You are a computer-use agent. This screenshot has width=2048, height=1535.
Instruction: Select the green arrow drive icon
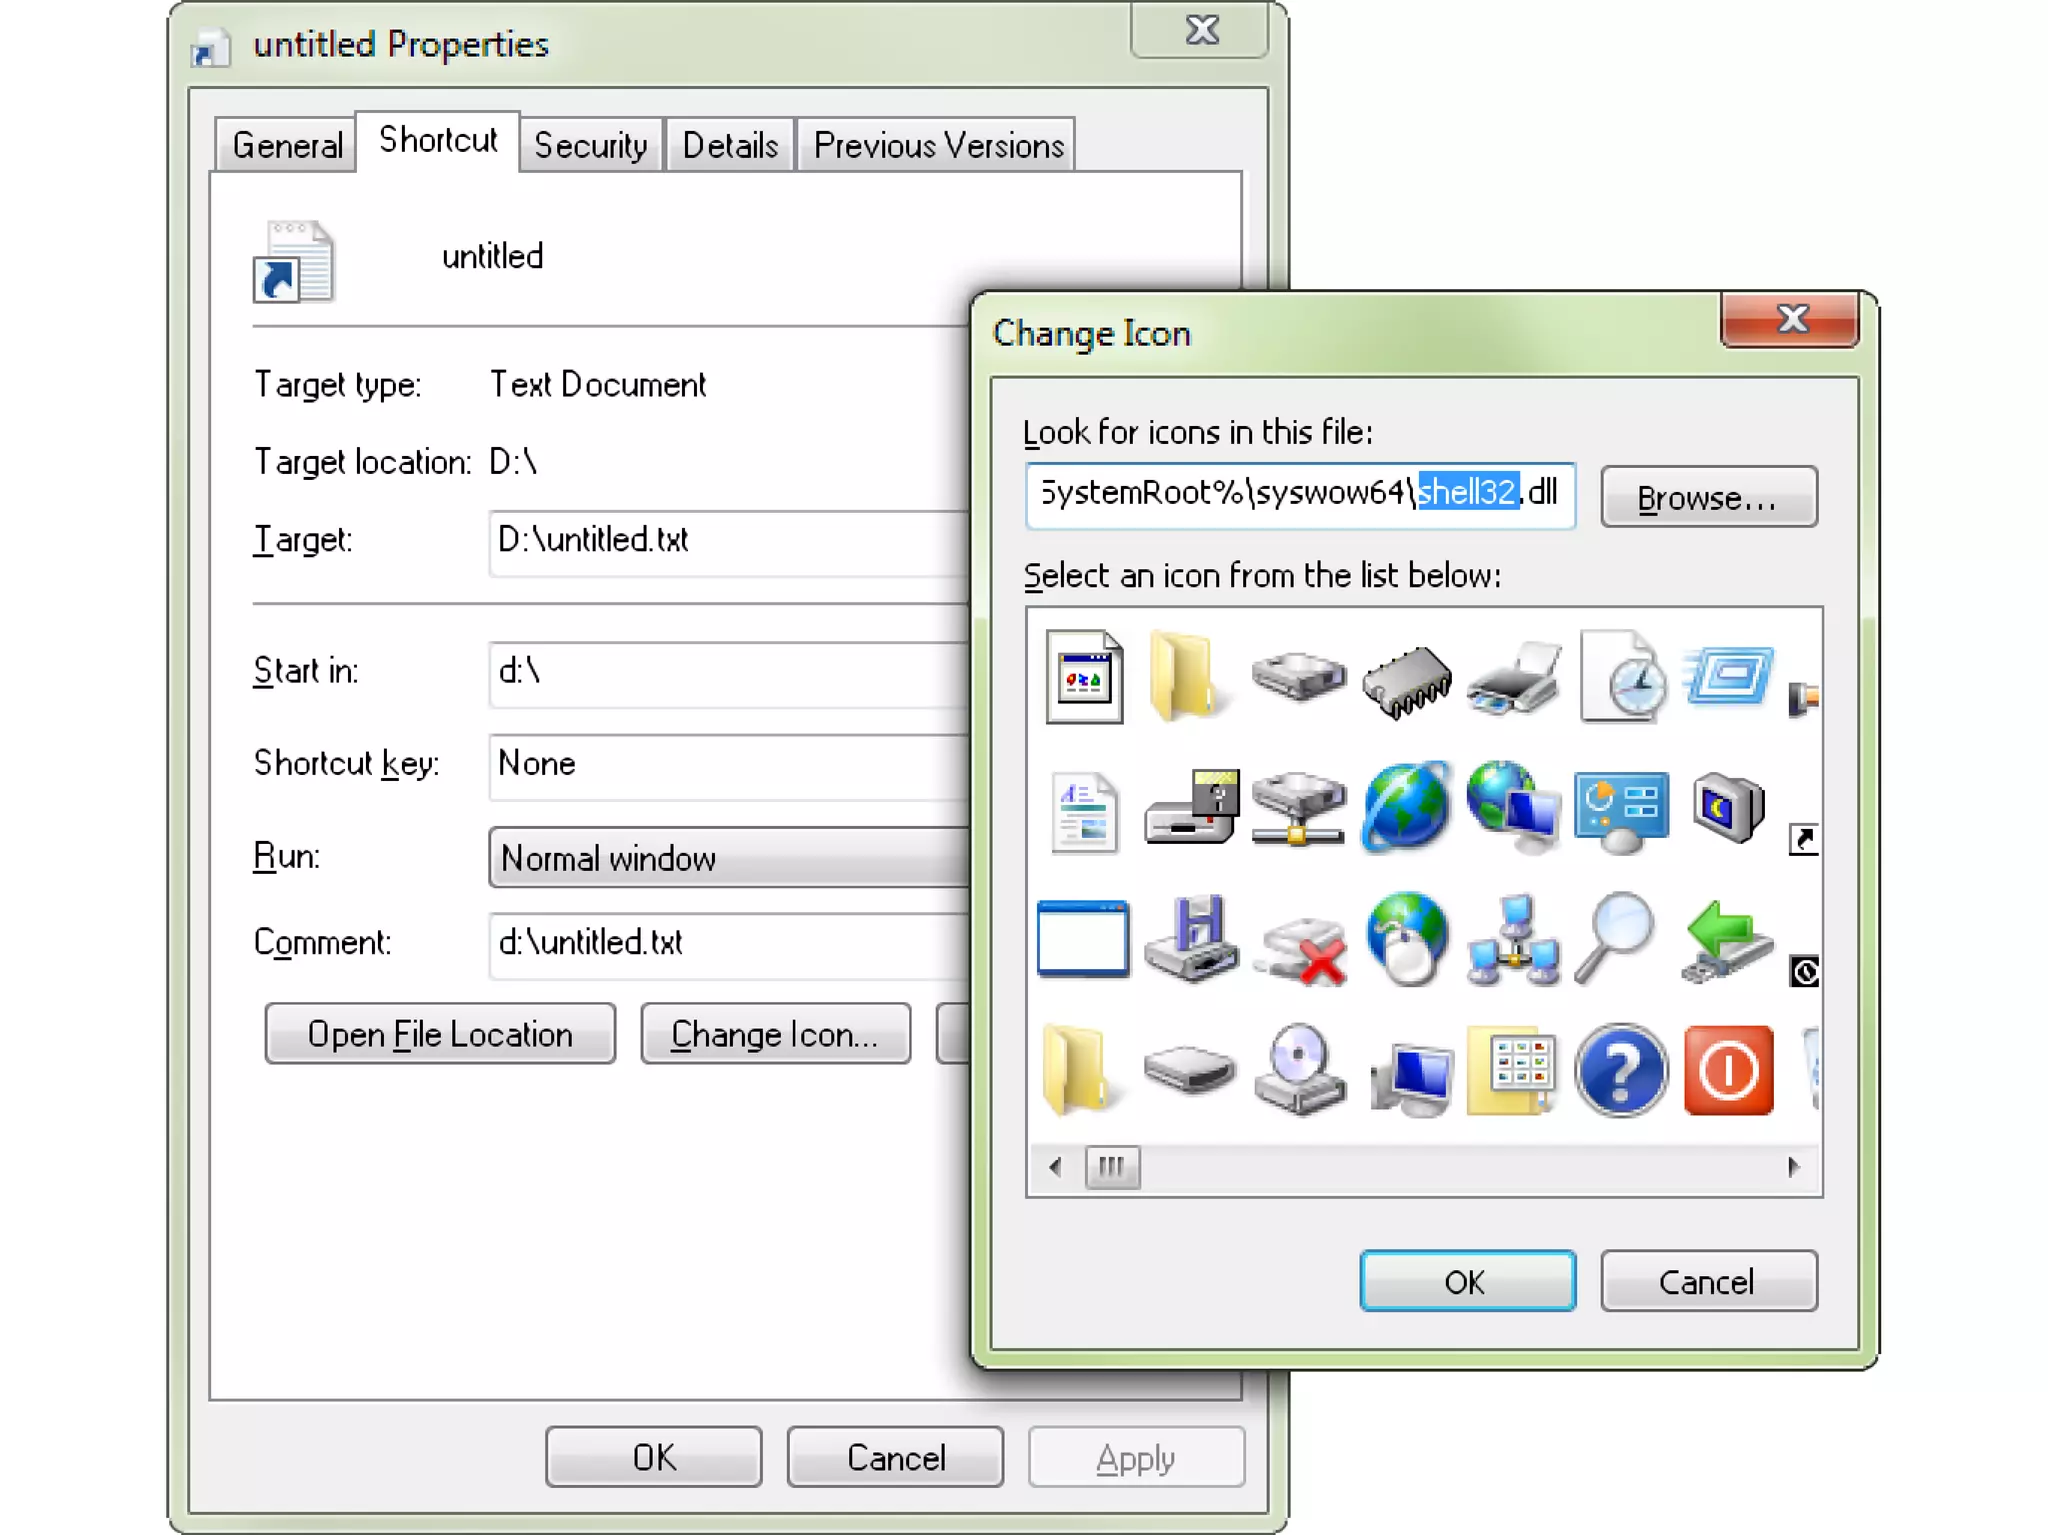[x=1726, y=940]
